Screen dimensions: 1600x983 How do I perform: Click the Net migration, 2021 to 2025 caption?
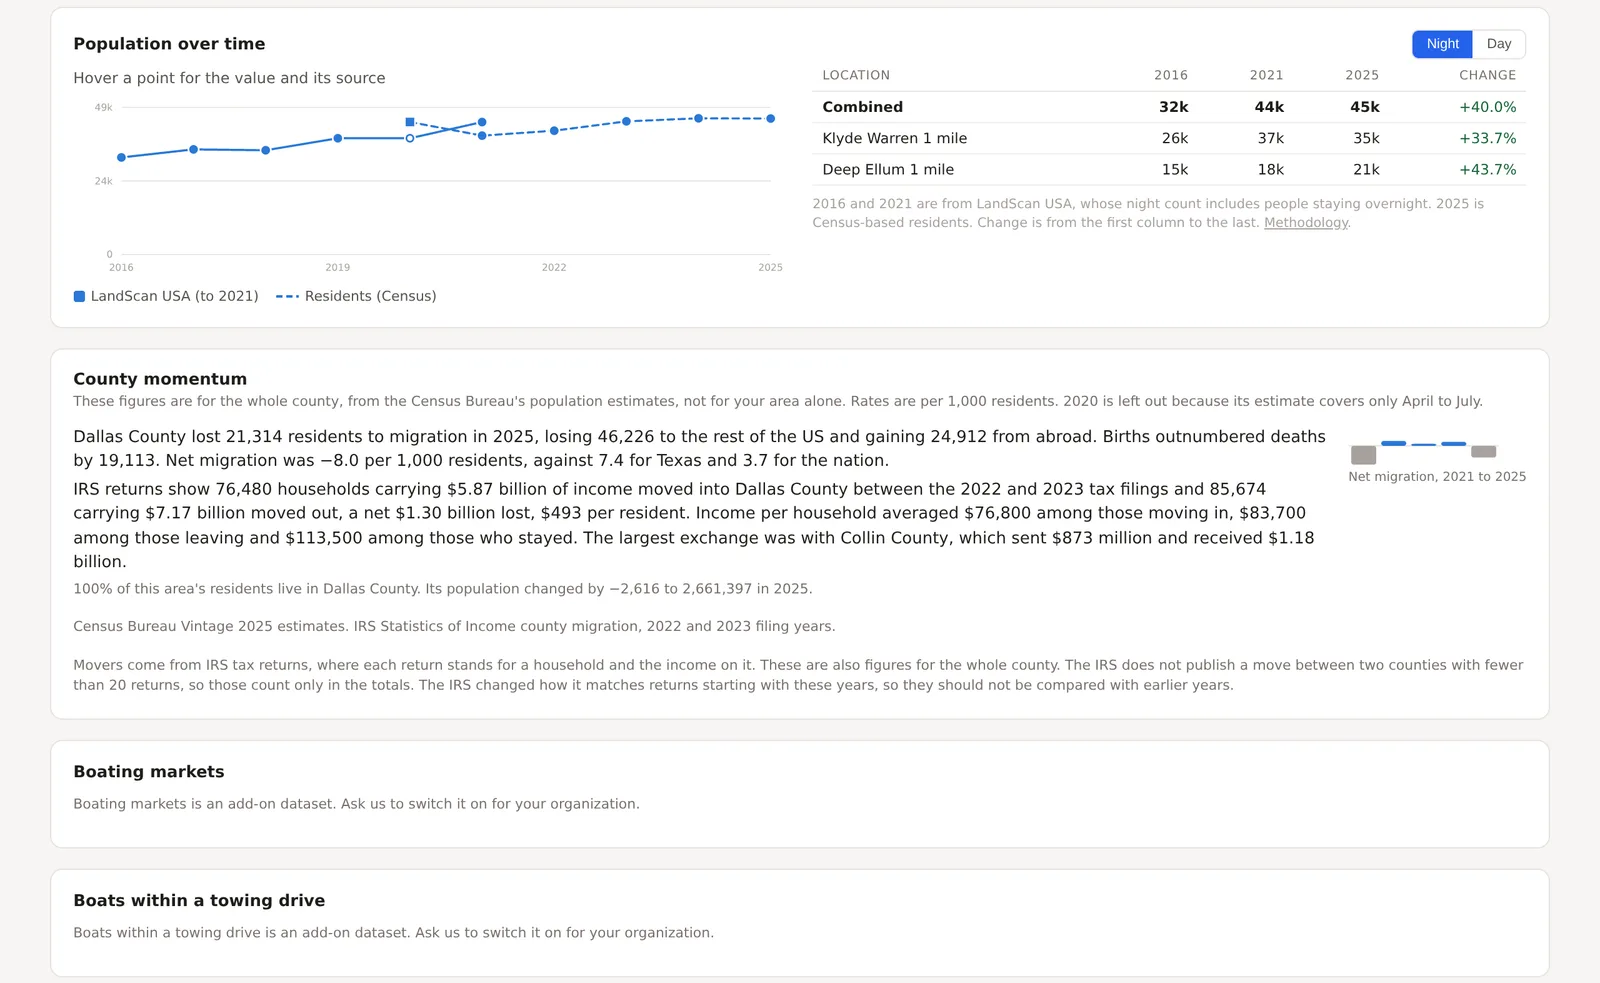tap(1437, 477)
